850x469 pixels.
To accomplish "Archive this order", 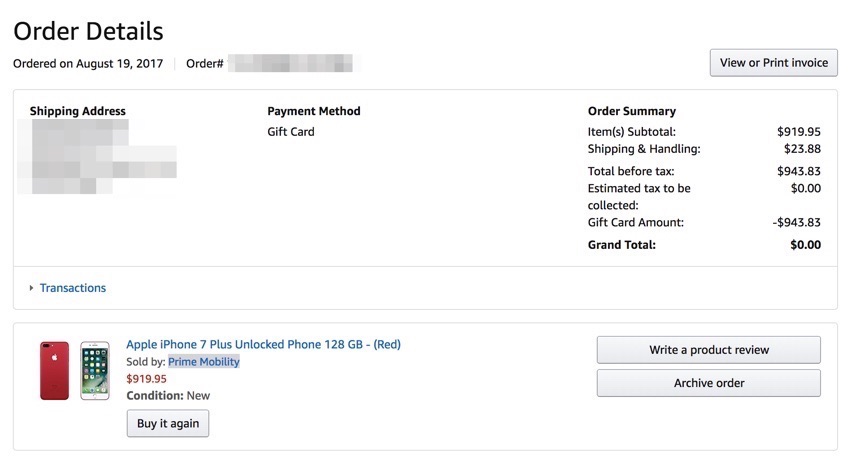I will [x=709, y=383].
